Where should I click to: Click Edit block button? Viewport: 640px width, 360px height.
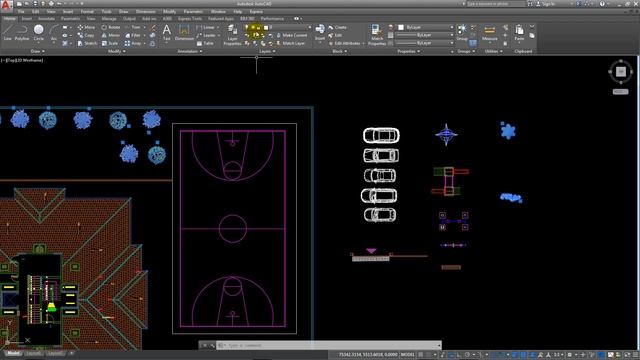tap(335, 36)
